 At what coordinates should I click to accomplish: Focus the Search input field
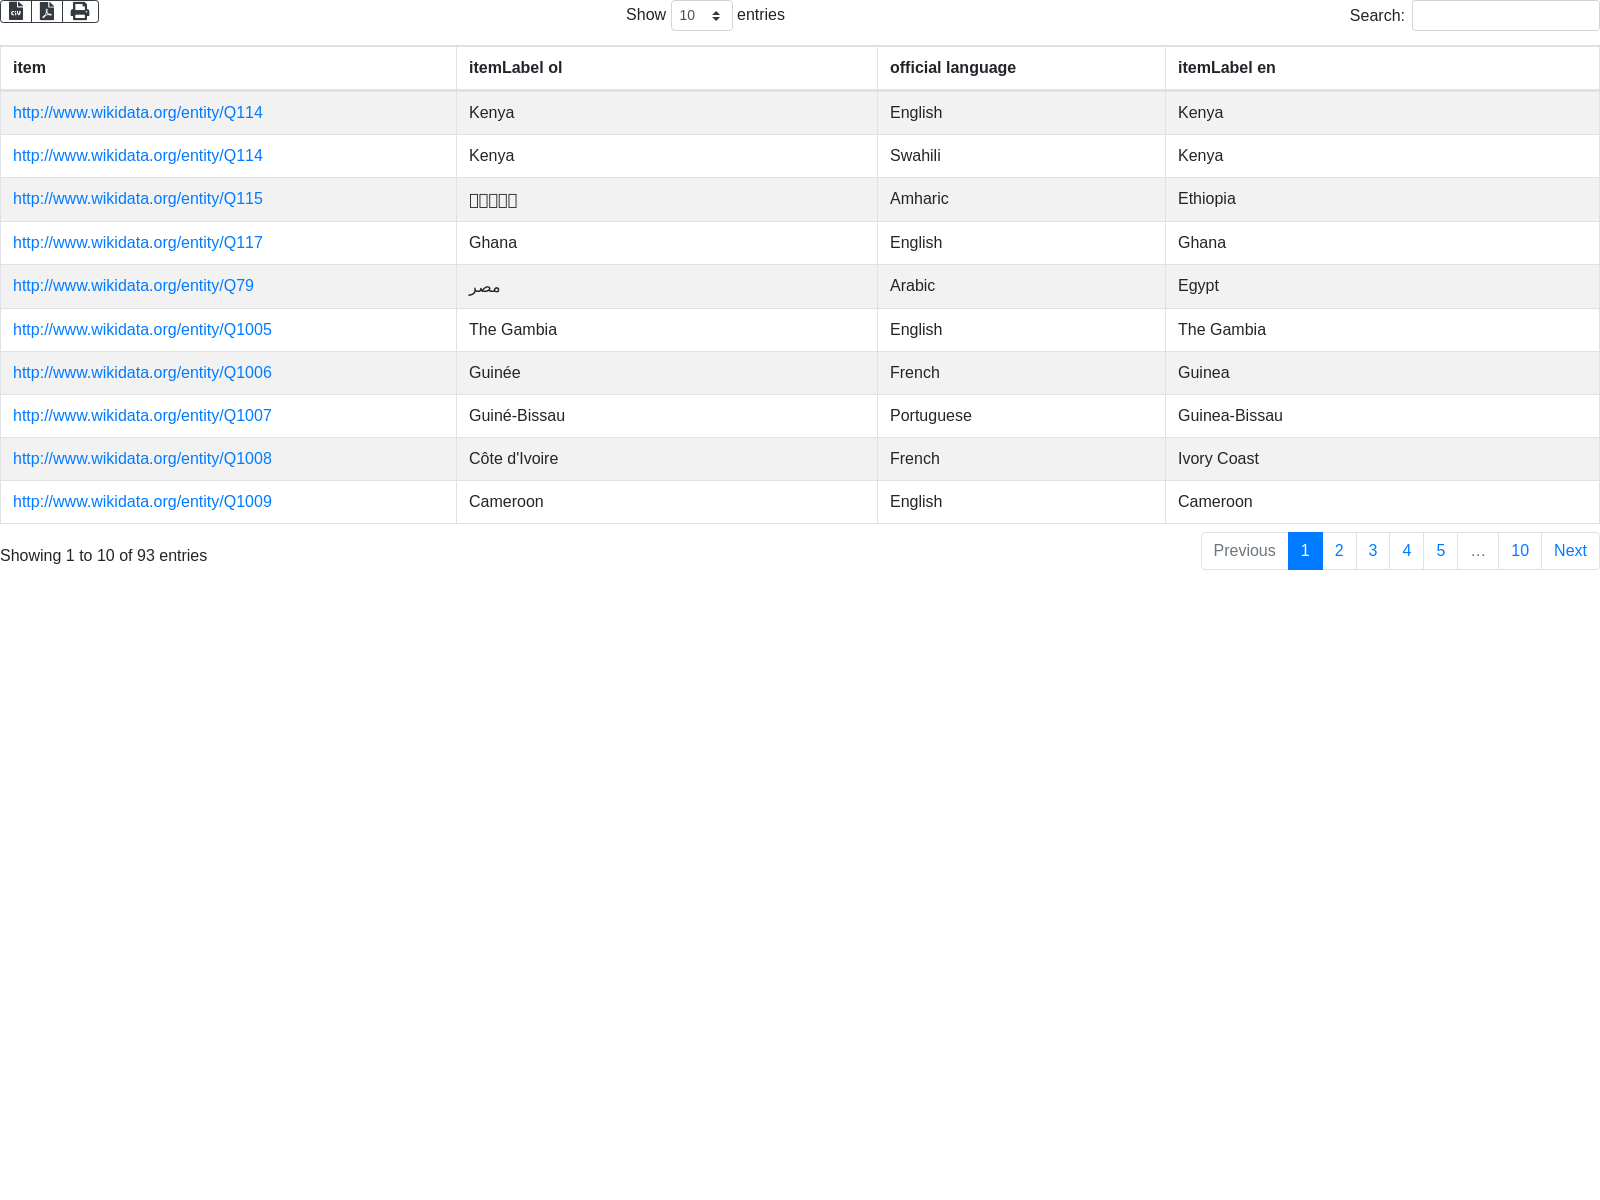point(1505,16)
